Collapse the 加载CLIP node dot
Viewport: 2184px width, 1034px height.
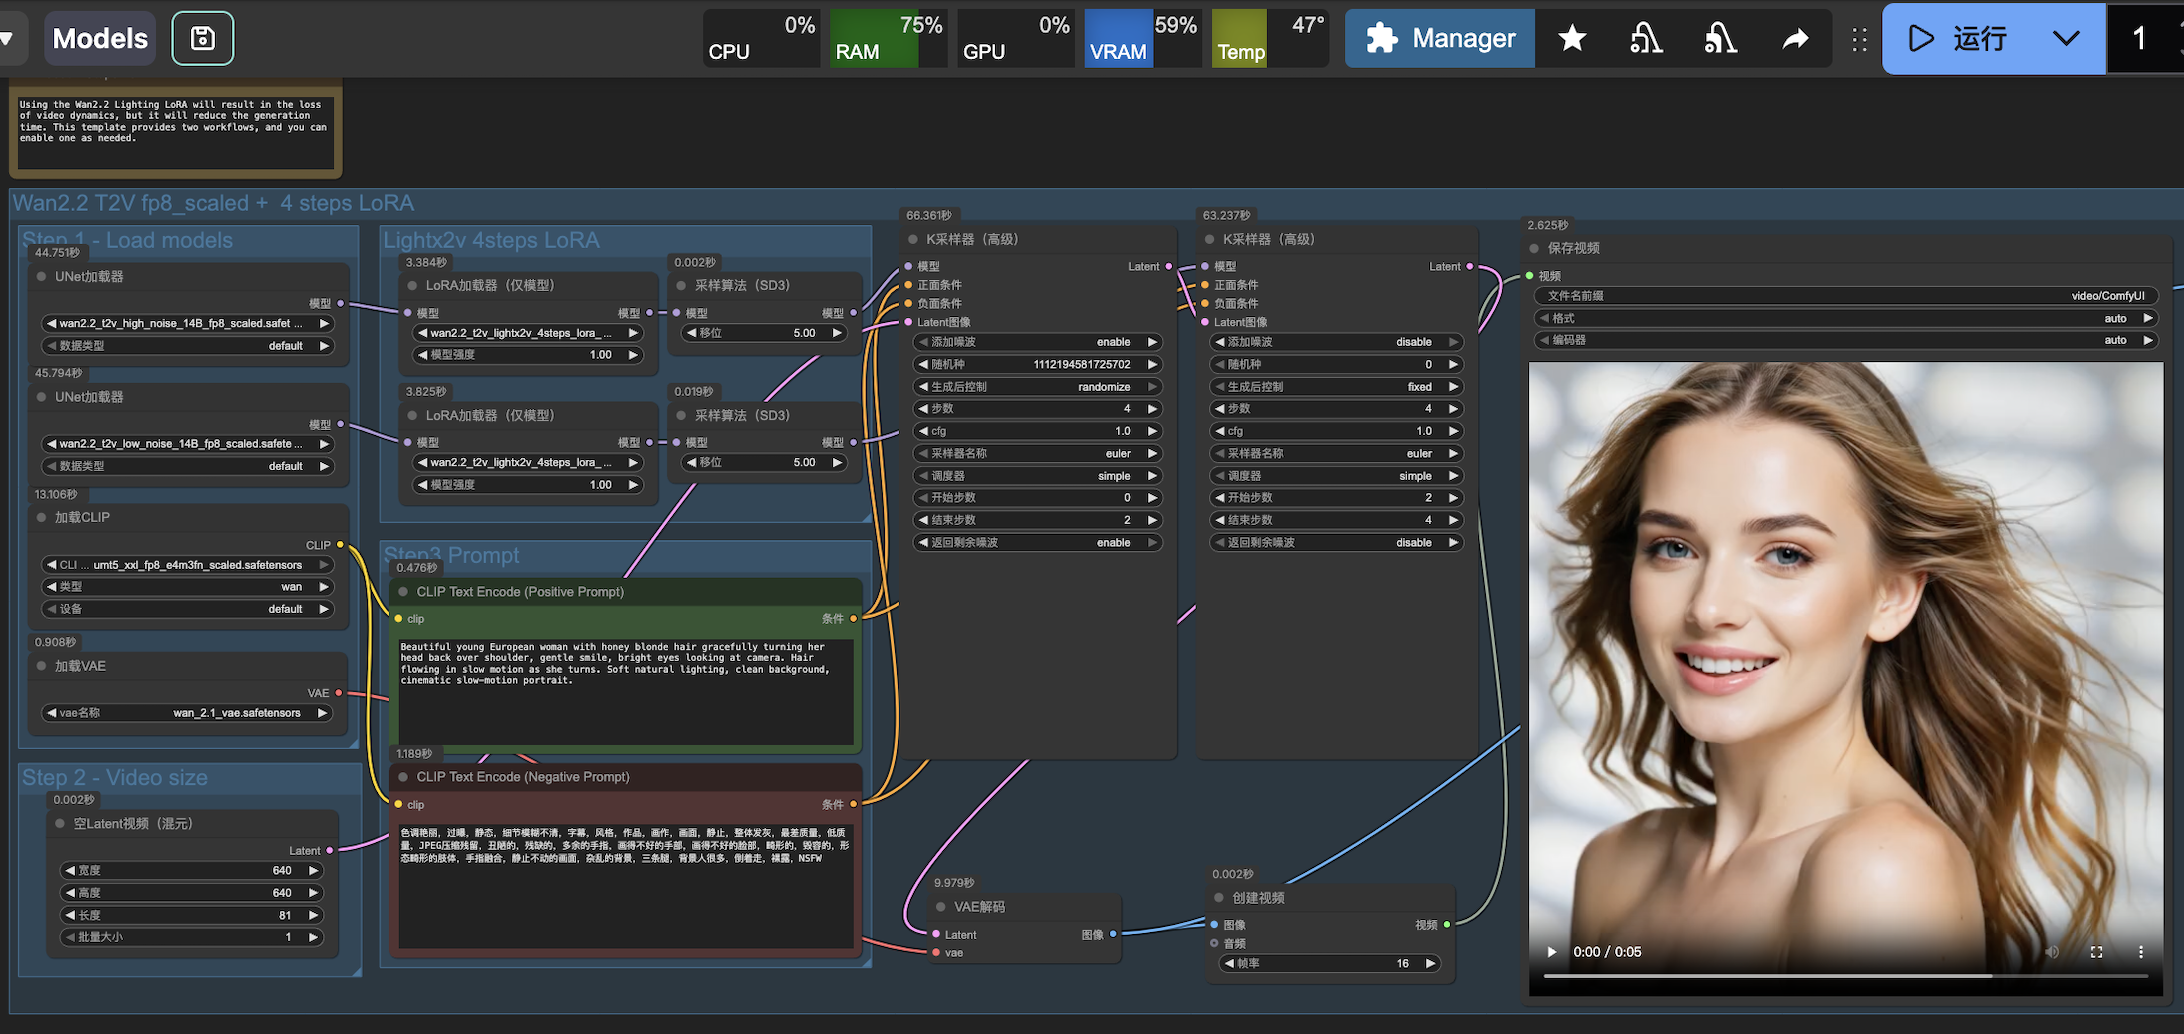(42, 518)
